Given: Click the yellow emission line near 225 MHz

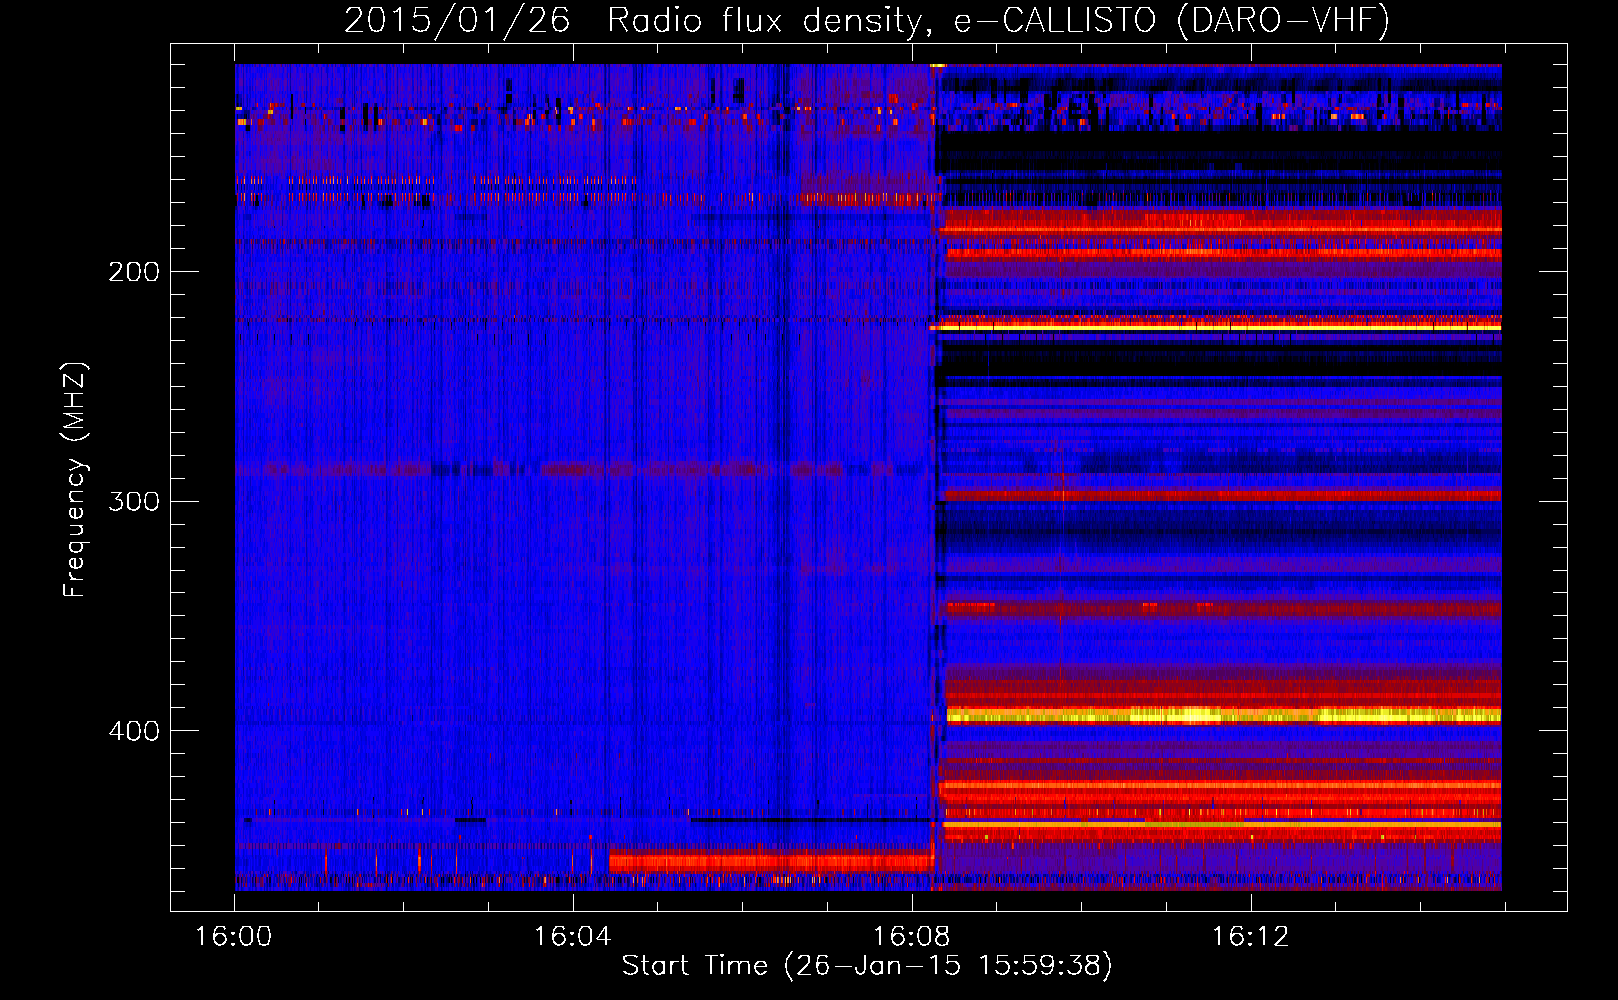Looking at the screenshot, I should pyautogui.click(x=1216, y=327).
